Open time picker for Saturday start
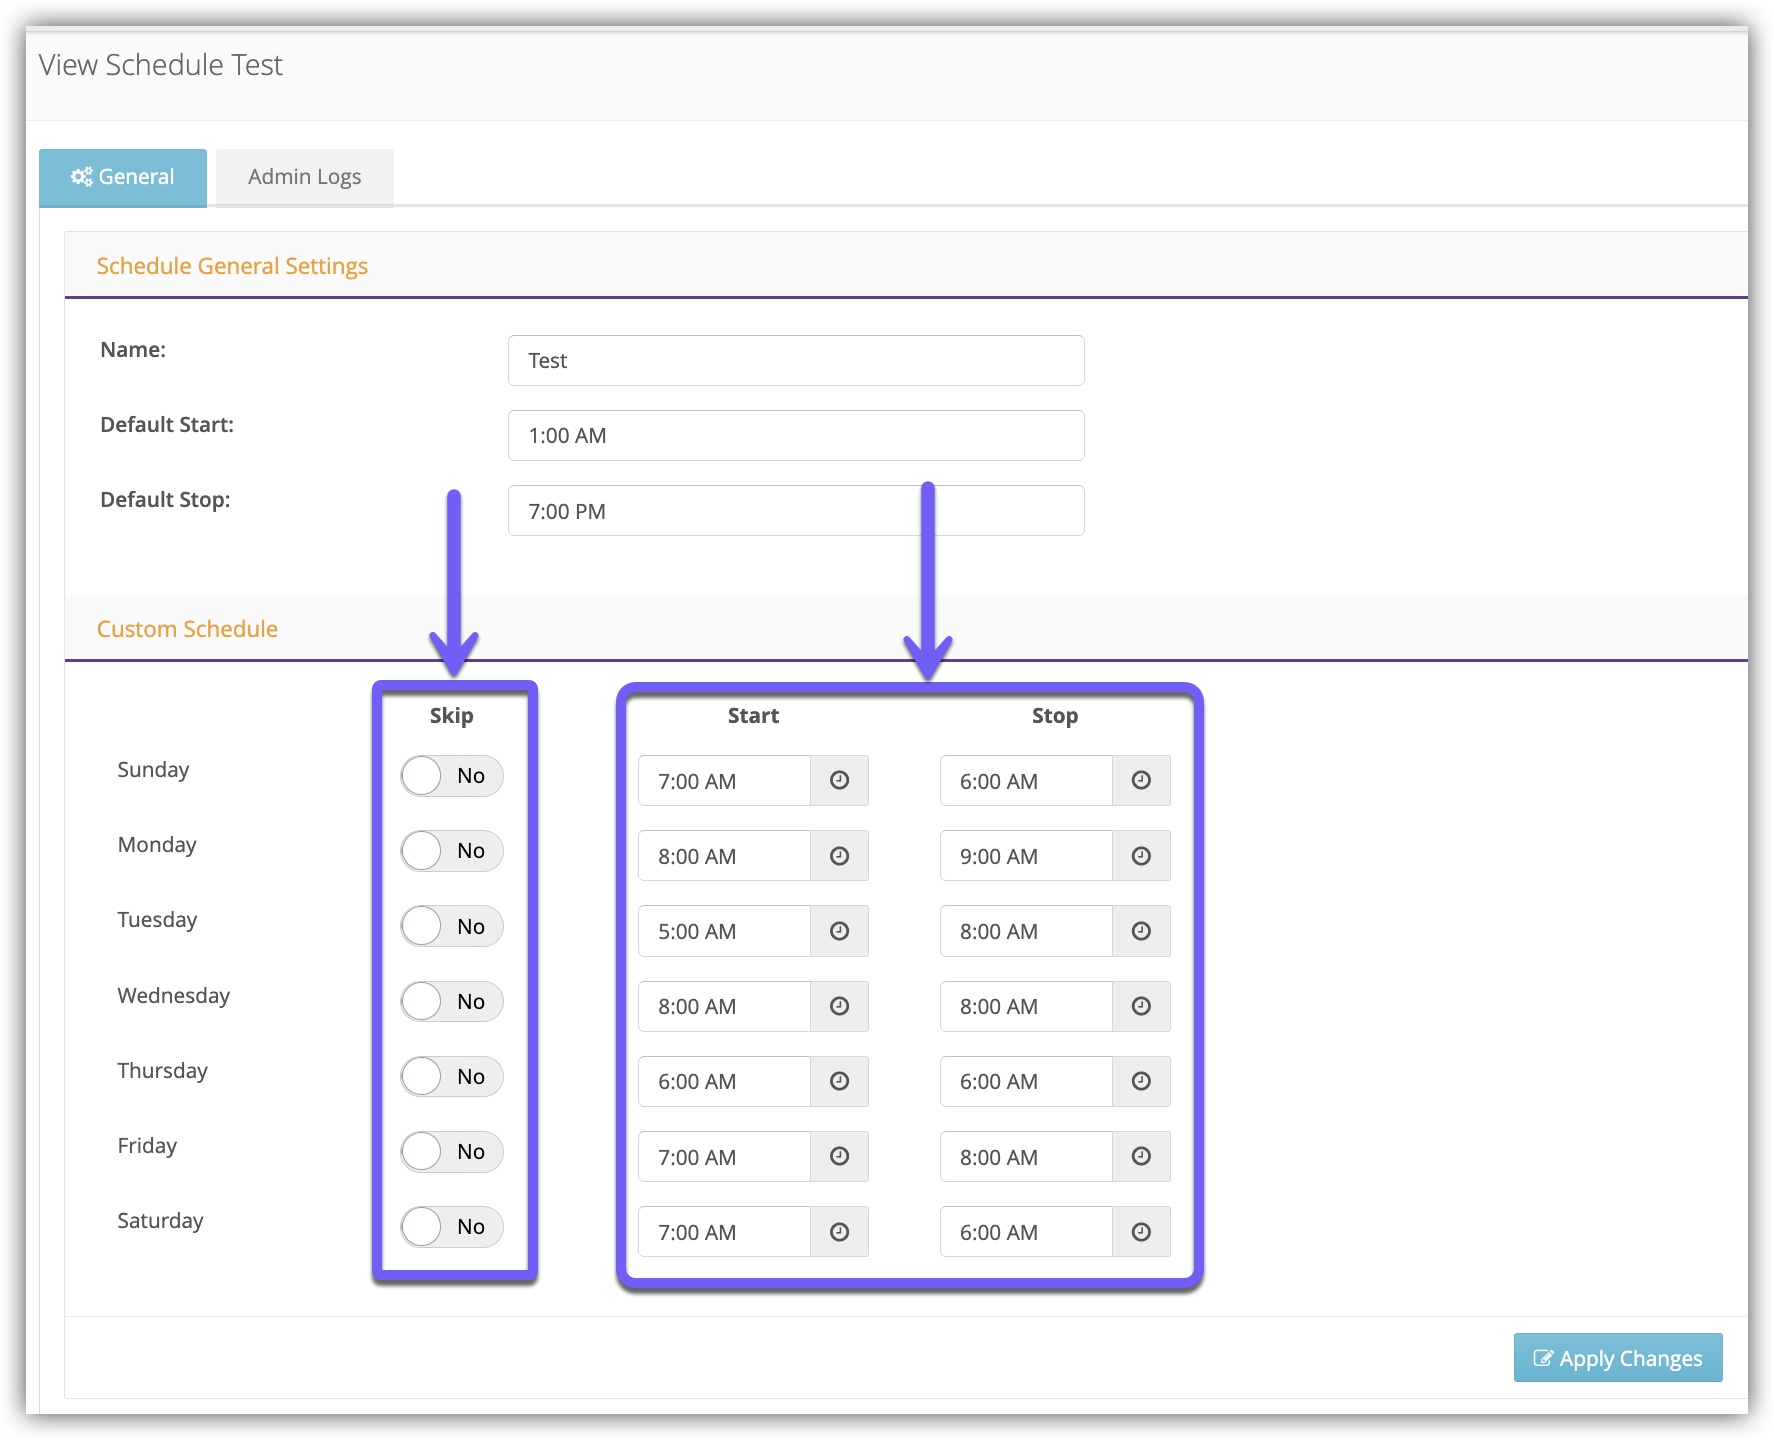 pyautogui.click(x=839, y=1232)
